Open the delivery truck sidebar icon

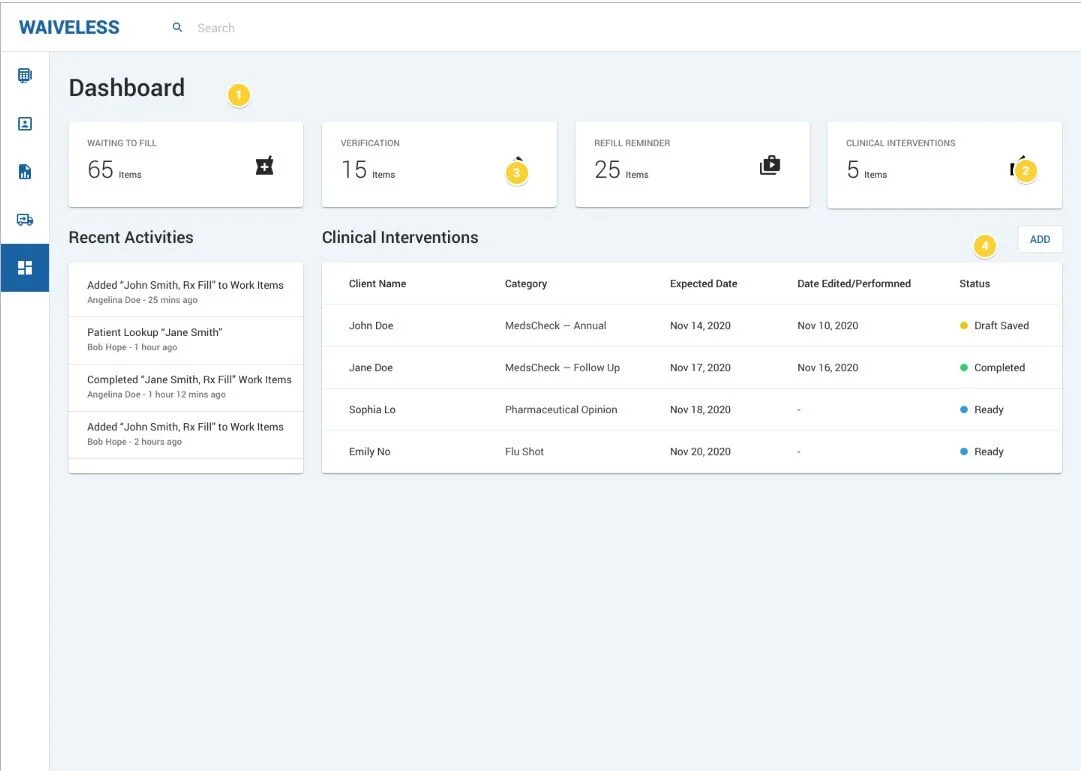pyautogui.click(x=25, y=220)
